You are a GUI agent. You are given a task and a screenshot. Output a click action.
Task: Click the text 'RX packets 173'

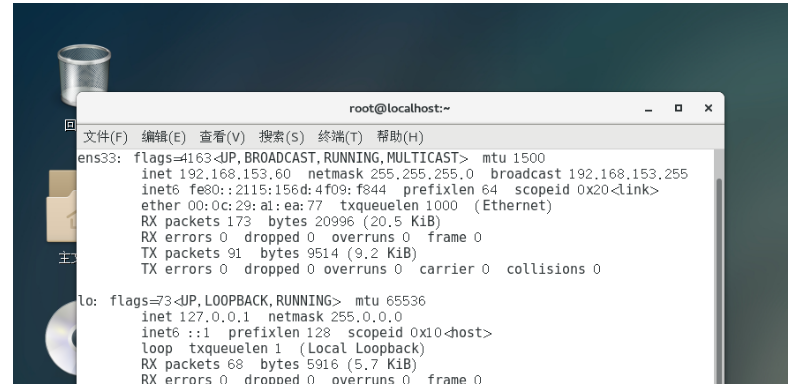click(x=196, y=222)
